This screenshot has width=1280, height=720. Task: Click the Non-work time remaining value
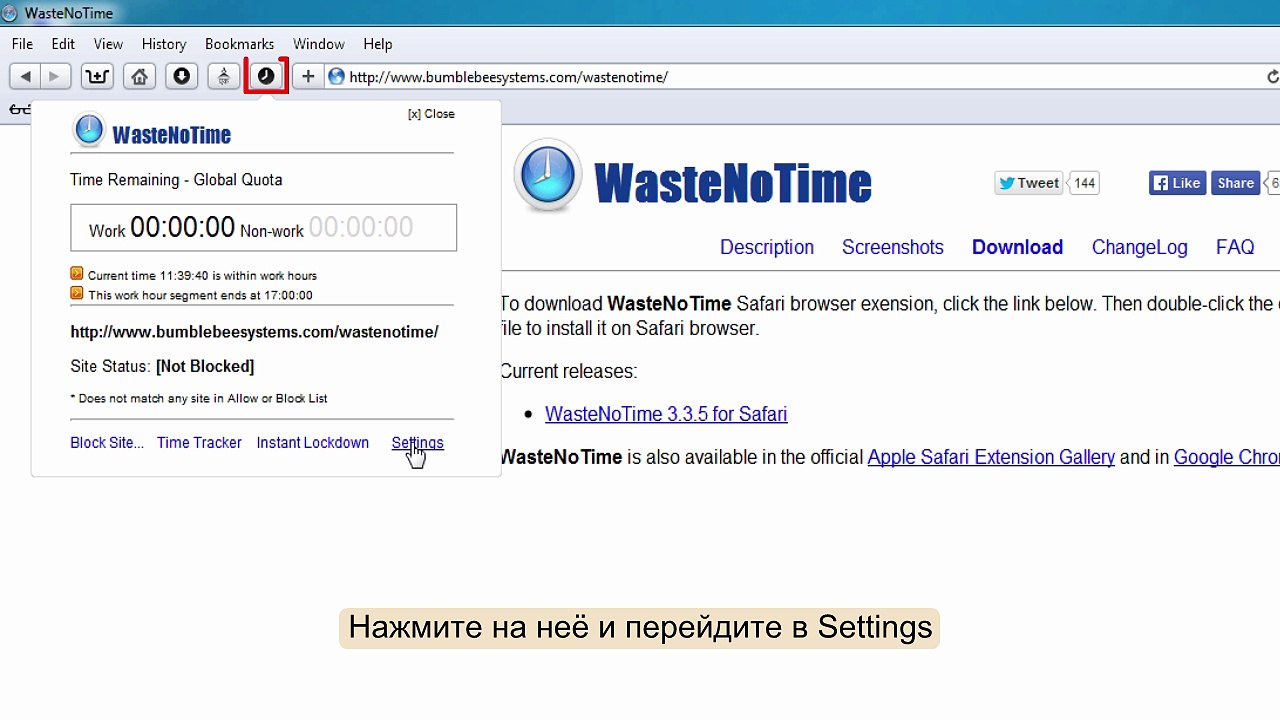[360, 227]
